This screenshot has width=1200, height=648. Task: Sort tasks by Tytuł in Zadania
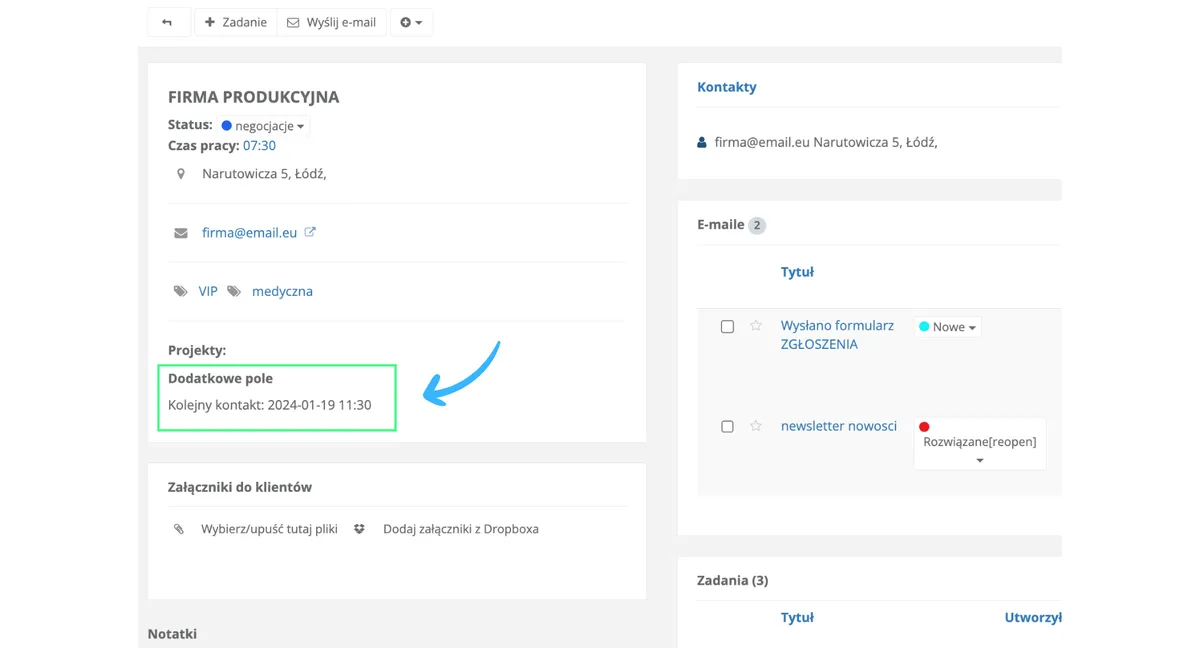pyautogui.click(x=797, y=618)
